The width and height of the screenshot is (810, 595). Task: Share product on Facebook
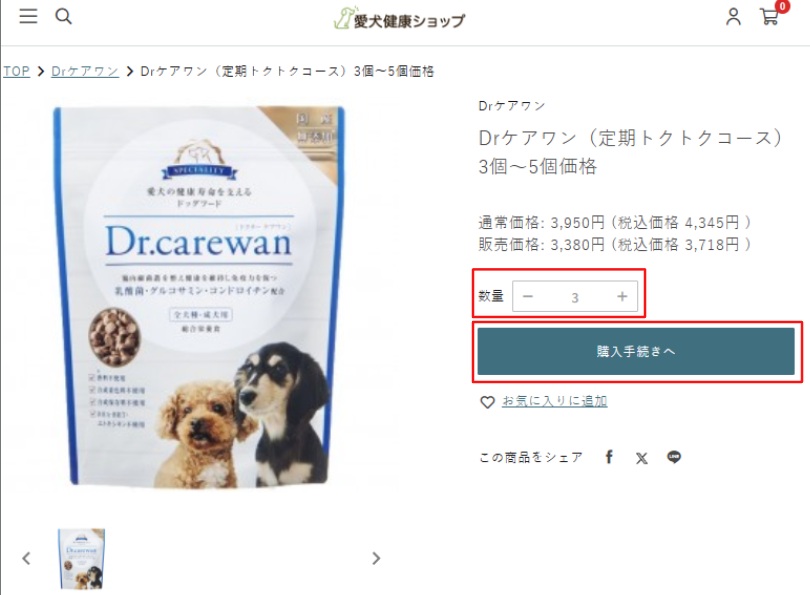coord(609,457)
